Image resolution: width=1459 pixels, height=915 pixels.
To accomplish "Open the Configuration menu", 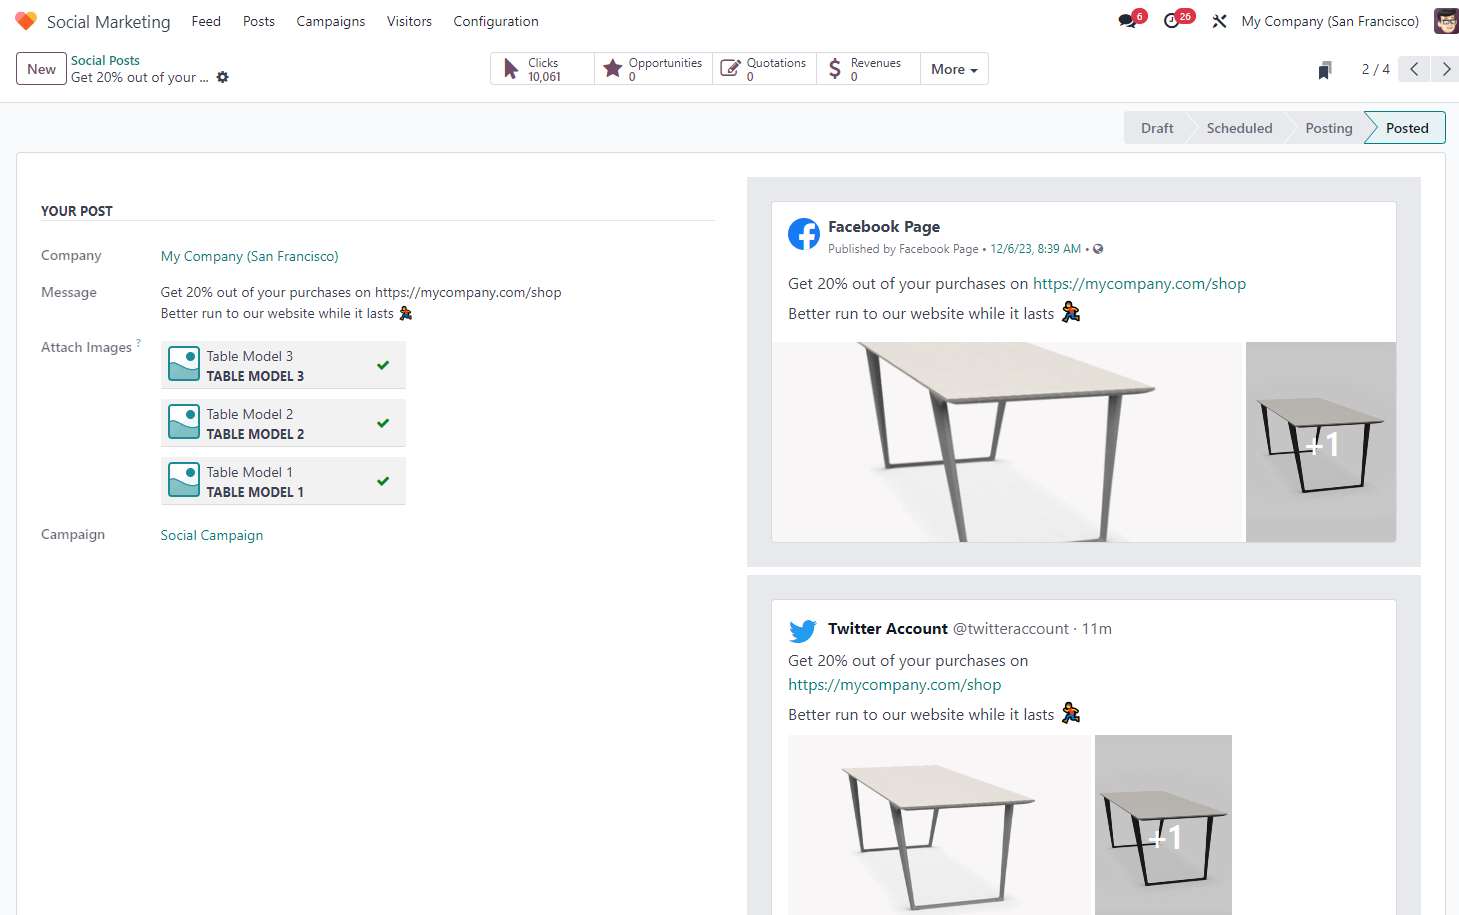I will point(495,21).
